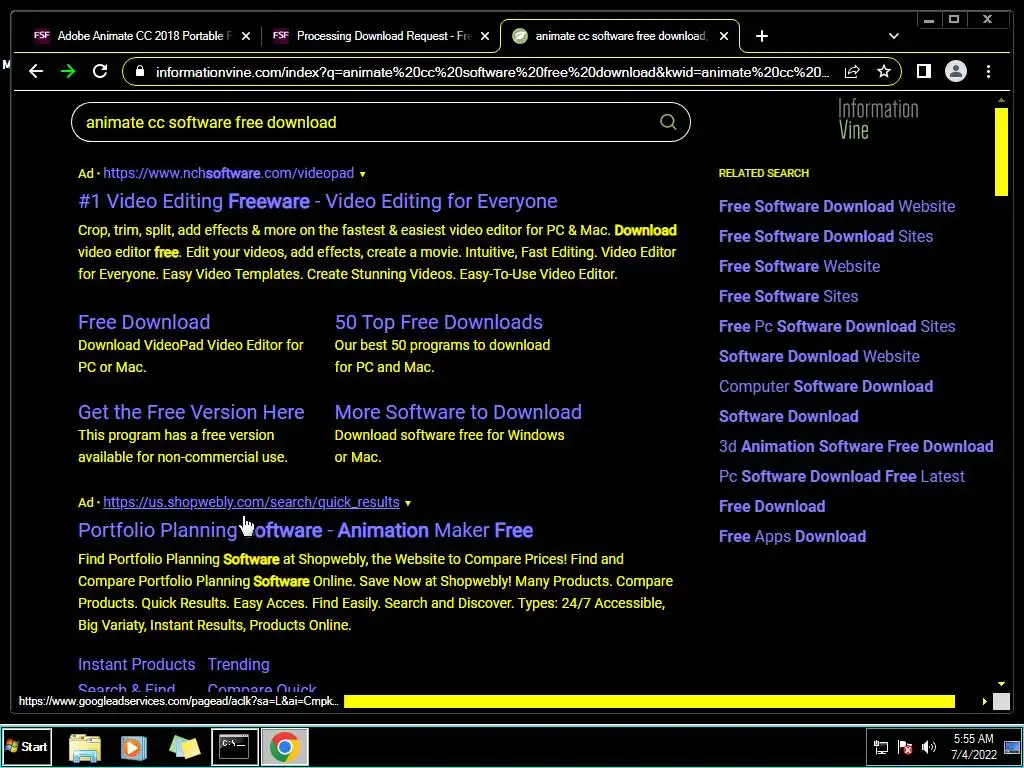Switch to Processing Download Request tab
Image resolution: width=1024 pixels, height=768 pixels.
pos(381,36)
